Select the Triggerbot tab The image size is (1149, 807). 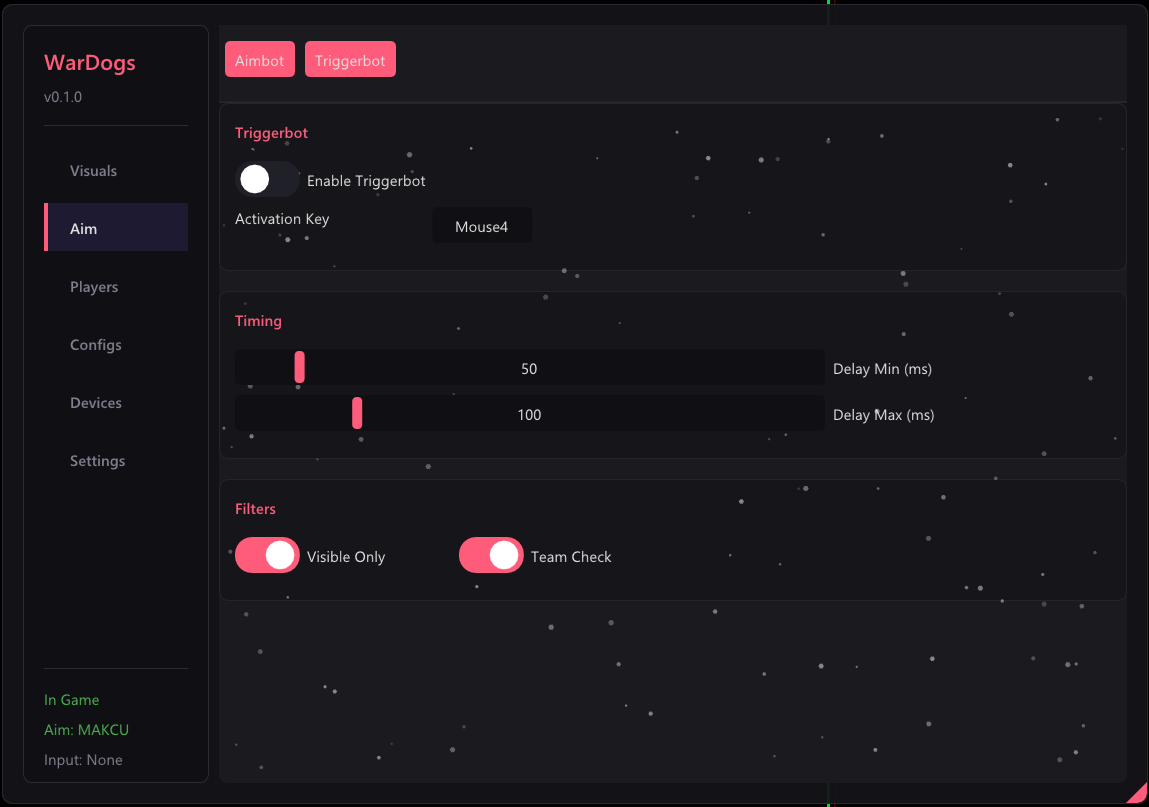(350, 59)
